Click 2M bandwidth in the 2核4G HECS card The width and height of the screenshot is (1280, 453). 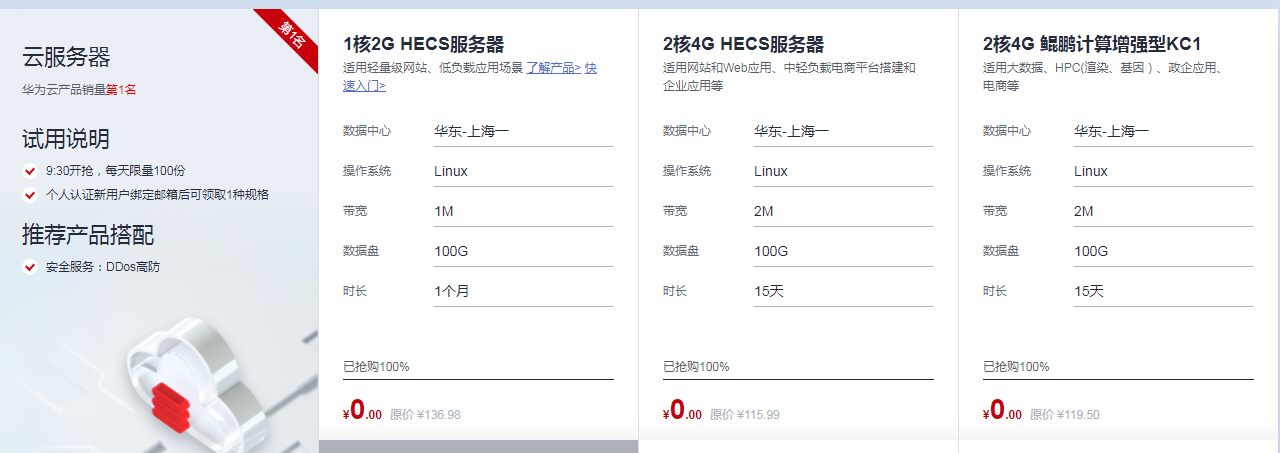764,211
